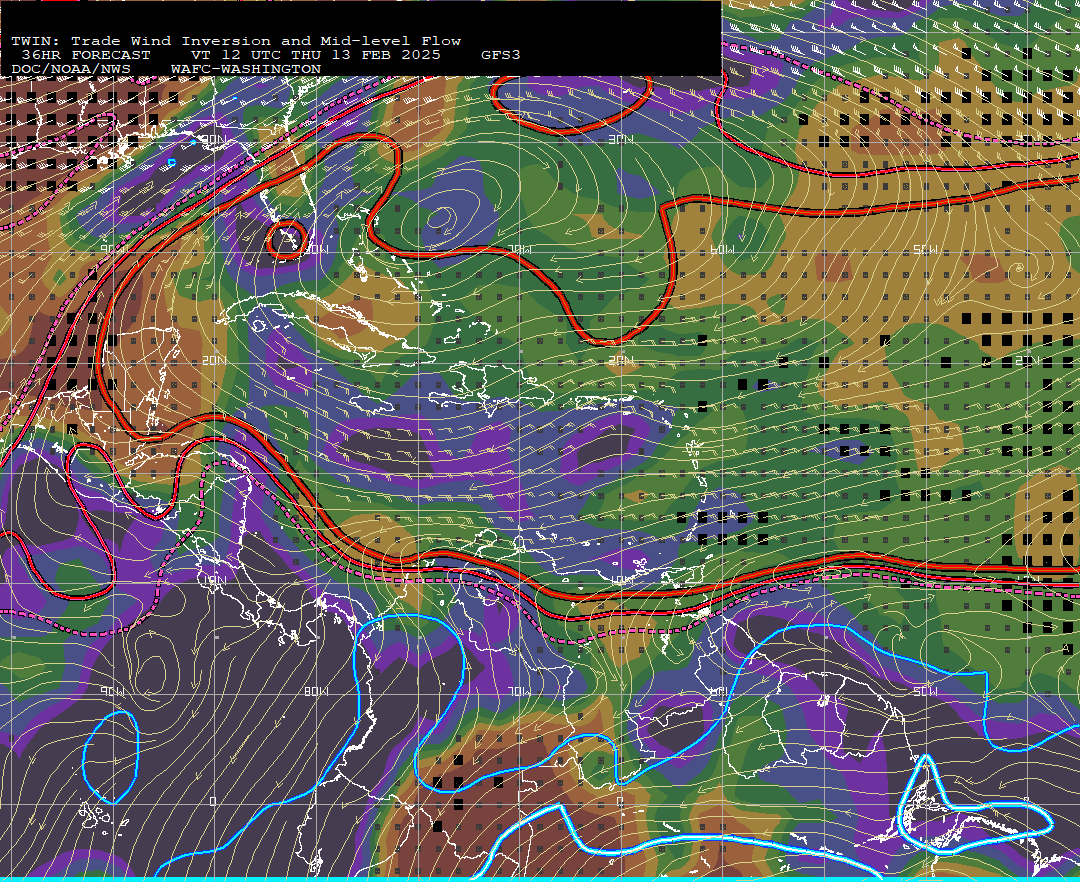Screen dimensions: 1080x882
Task: Click the upper "90W" longitude label
Action: pyautogui.click(x=112, y=249)
